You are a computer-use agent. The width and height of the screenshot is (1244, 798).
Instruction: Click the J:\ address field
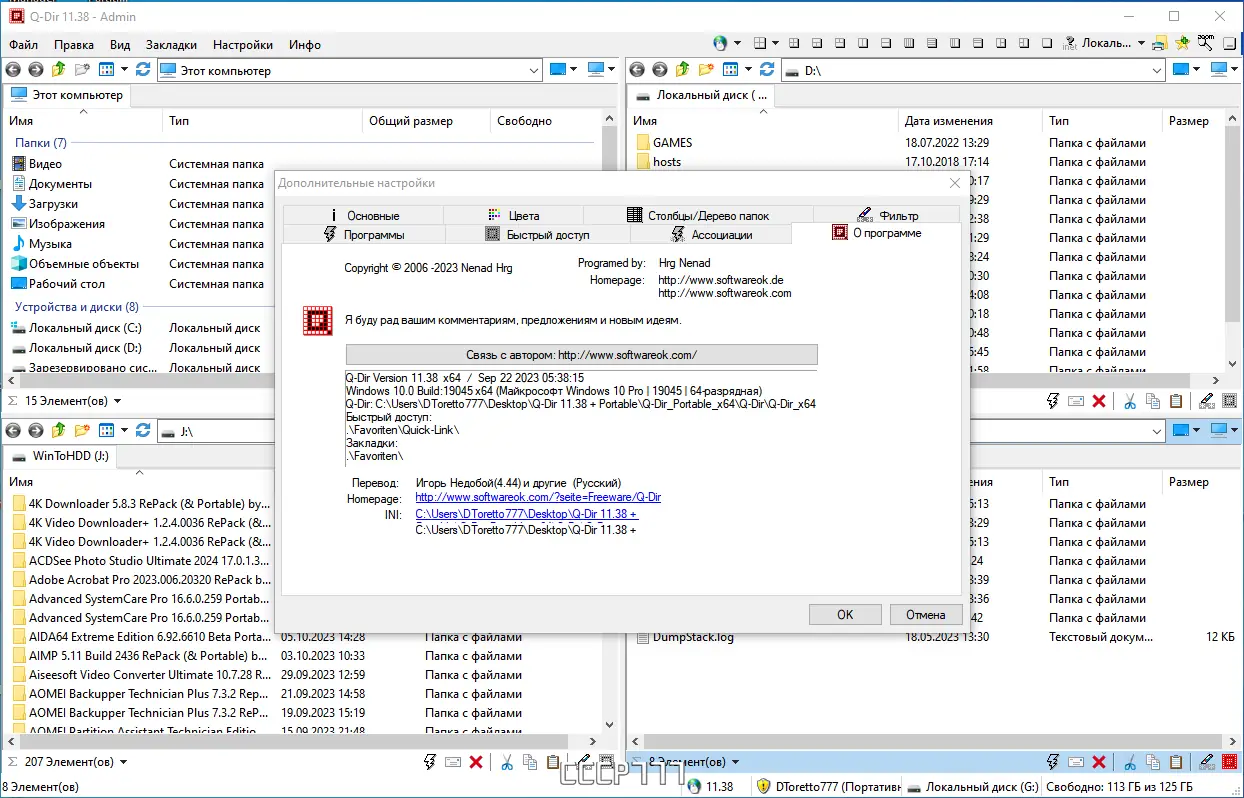(x=350, y=431)
